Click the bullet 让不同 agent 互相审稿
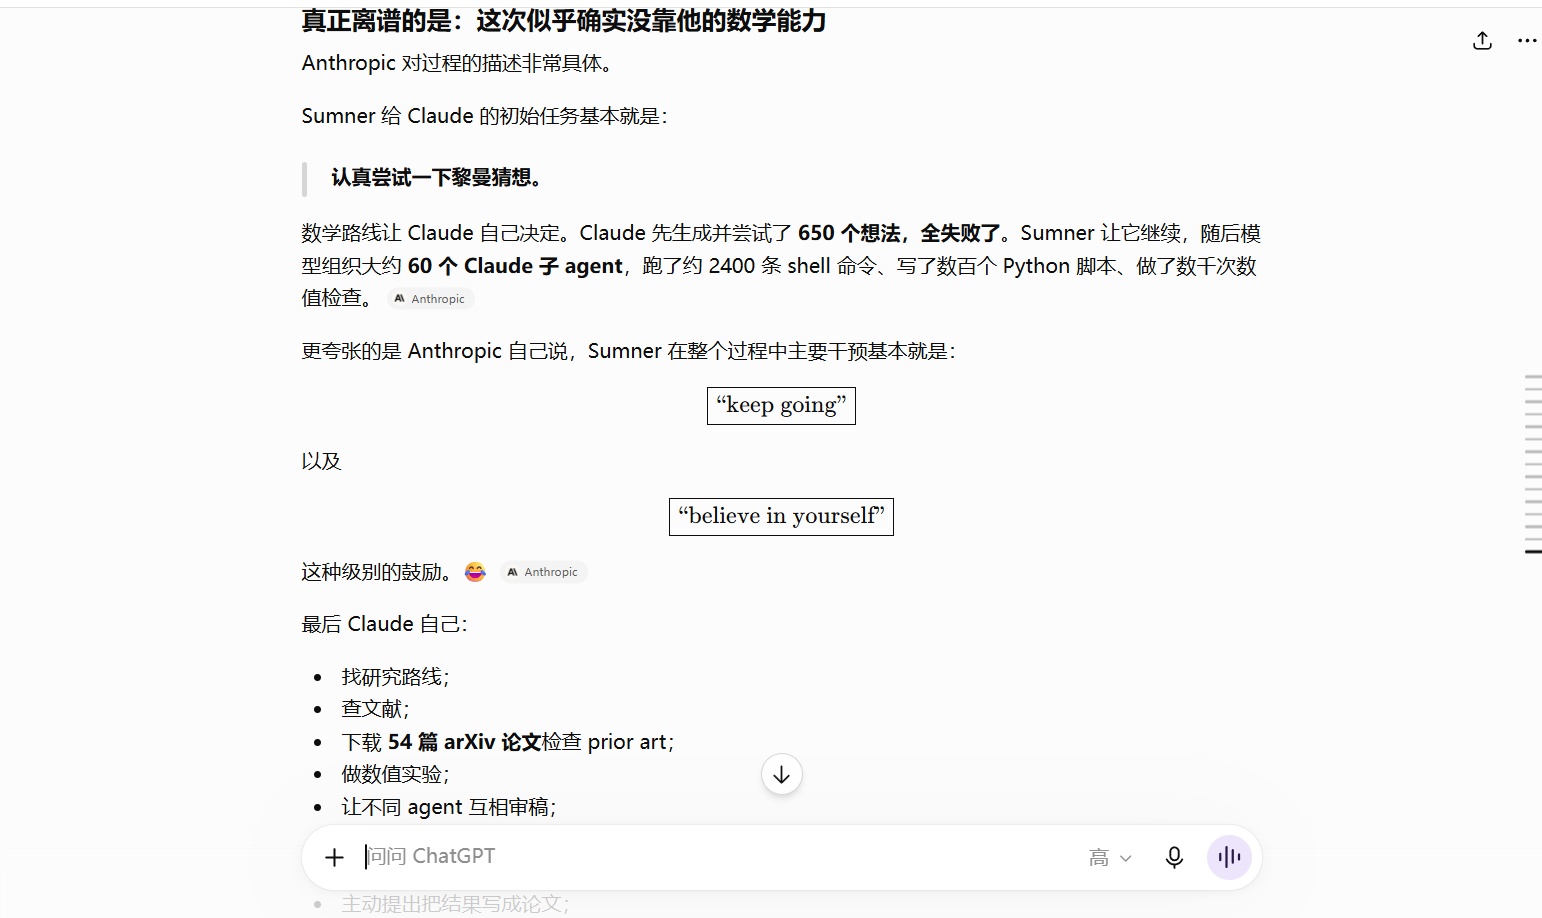This screenshot has width=1542, height=918. point(448,807)
